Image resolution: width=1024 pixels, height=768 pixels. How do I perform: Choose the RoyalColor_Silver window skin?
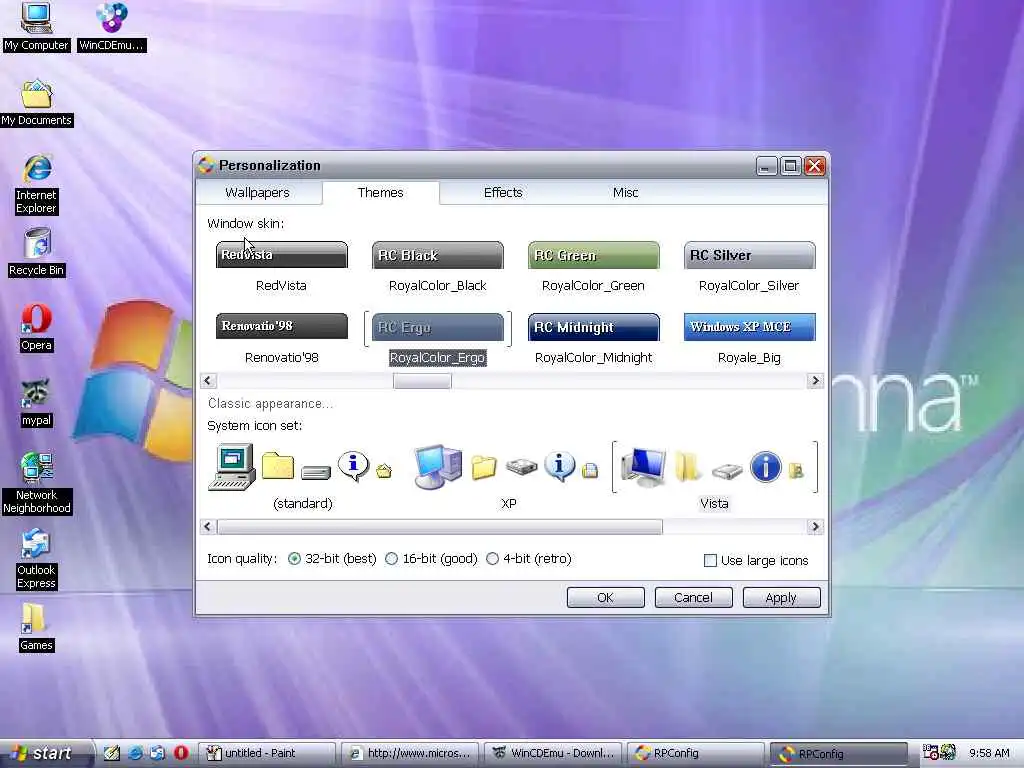tap(749, 266)
